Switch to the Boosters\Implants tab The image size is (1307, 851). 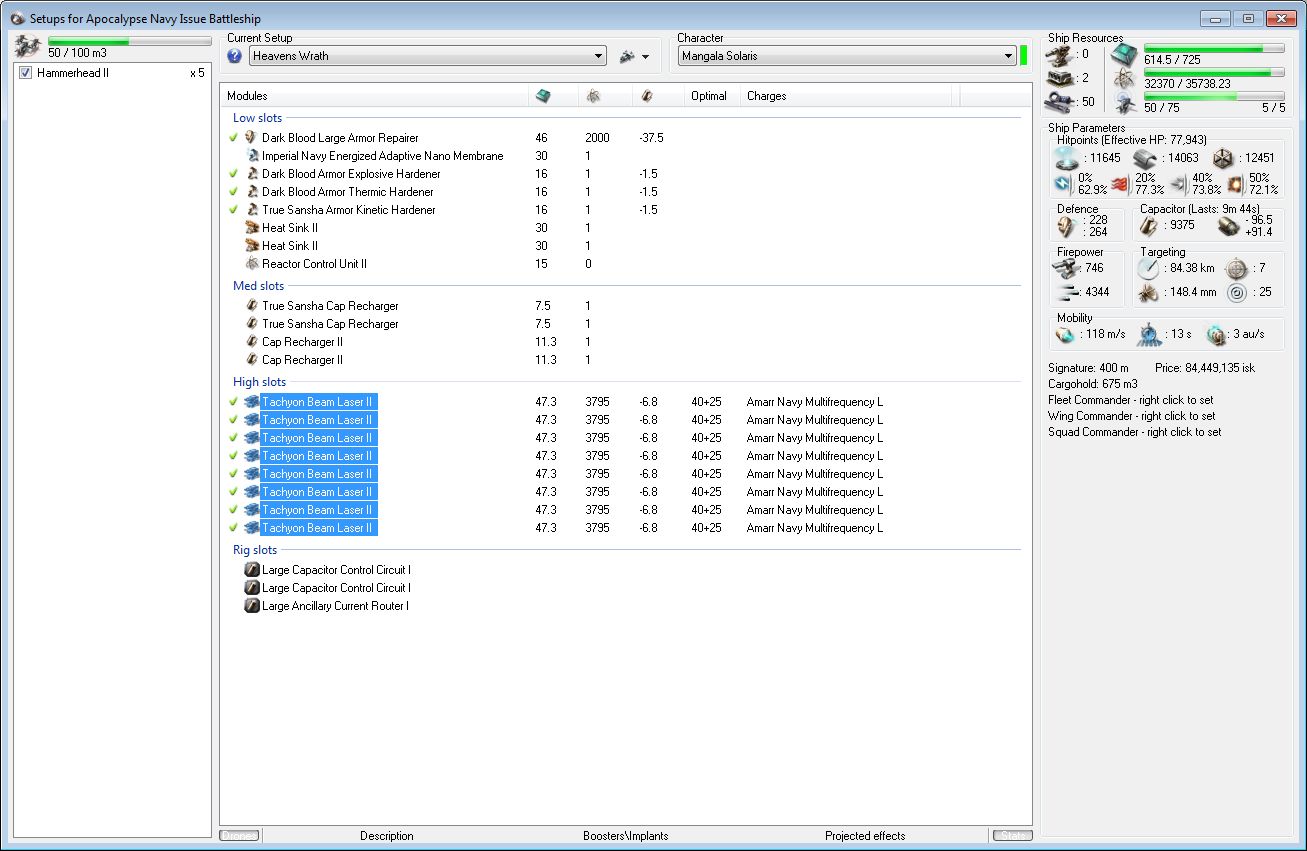coord(625,836)
